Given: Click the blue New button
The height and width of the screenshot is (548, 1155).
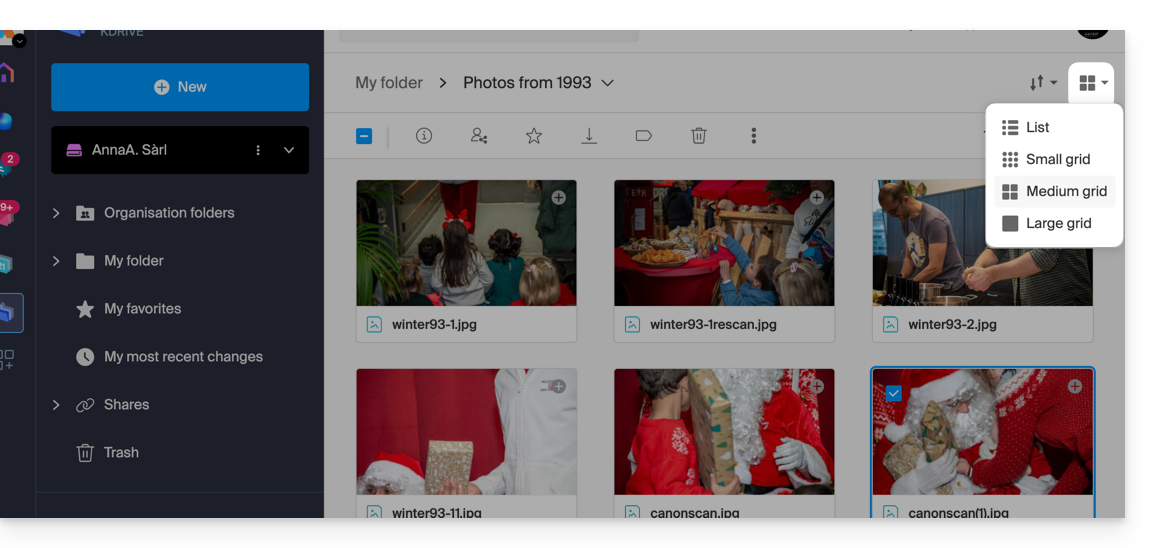Looking at the screenshot, I should [180, 87].
